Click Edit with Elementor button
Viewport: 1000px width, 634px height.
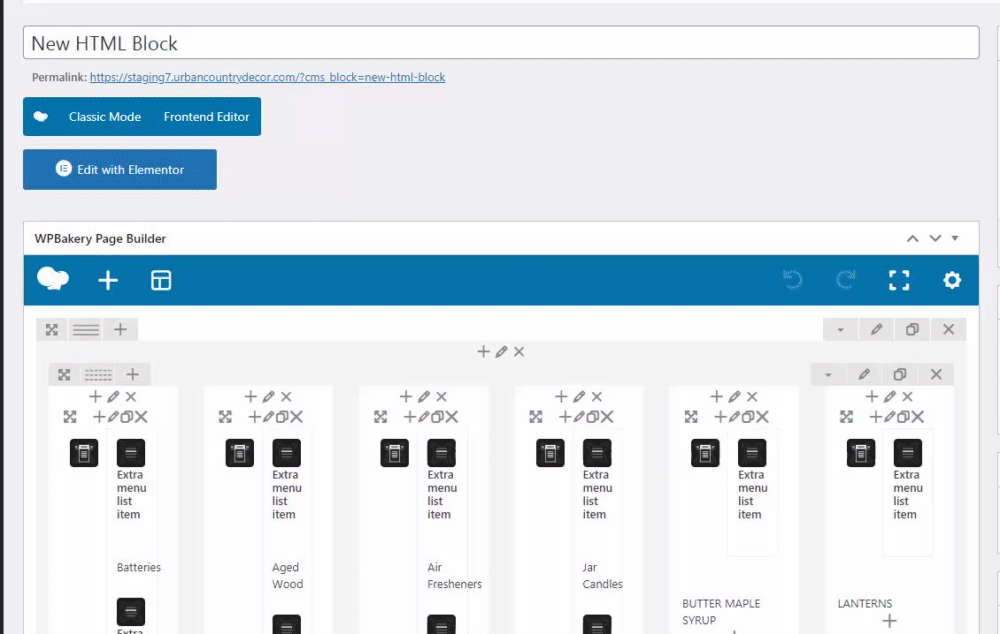tap(120, 170)
